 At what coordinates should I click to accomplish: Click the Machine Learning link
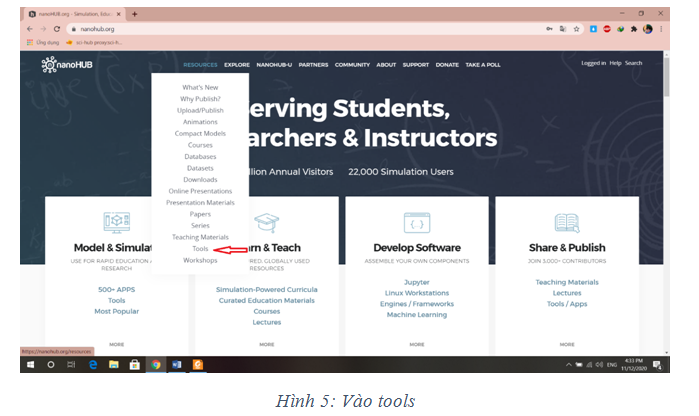pos(416,315)
